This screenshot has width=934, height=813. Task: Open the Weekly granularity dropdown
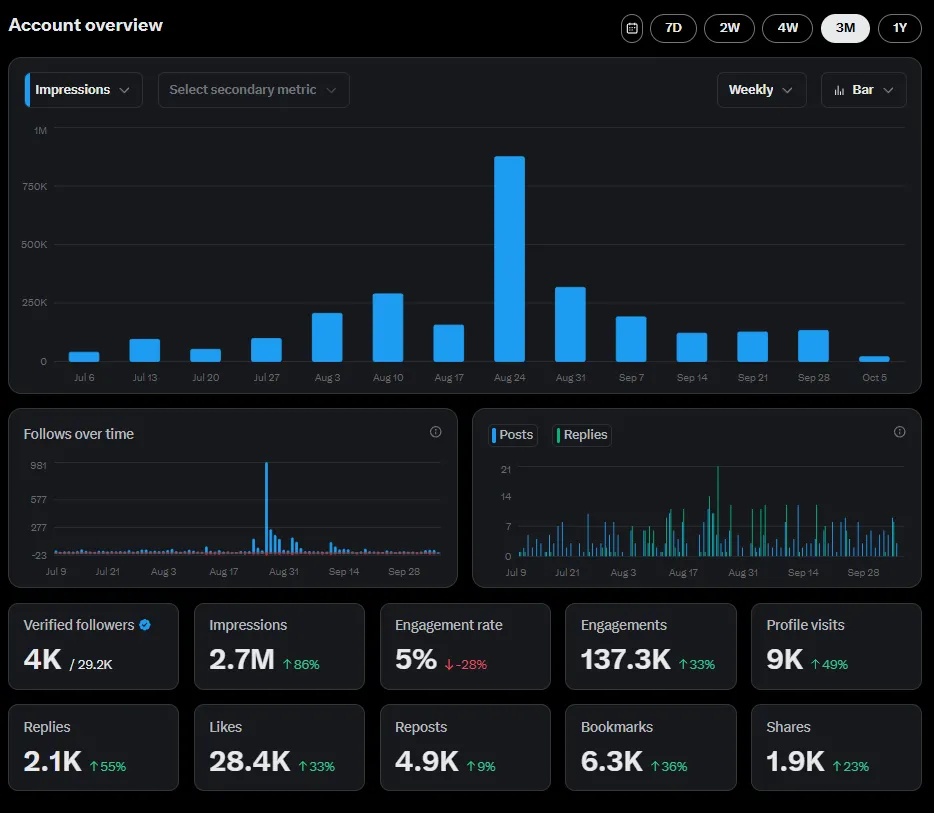click(x=761, y=90)
